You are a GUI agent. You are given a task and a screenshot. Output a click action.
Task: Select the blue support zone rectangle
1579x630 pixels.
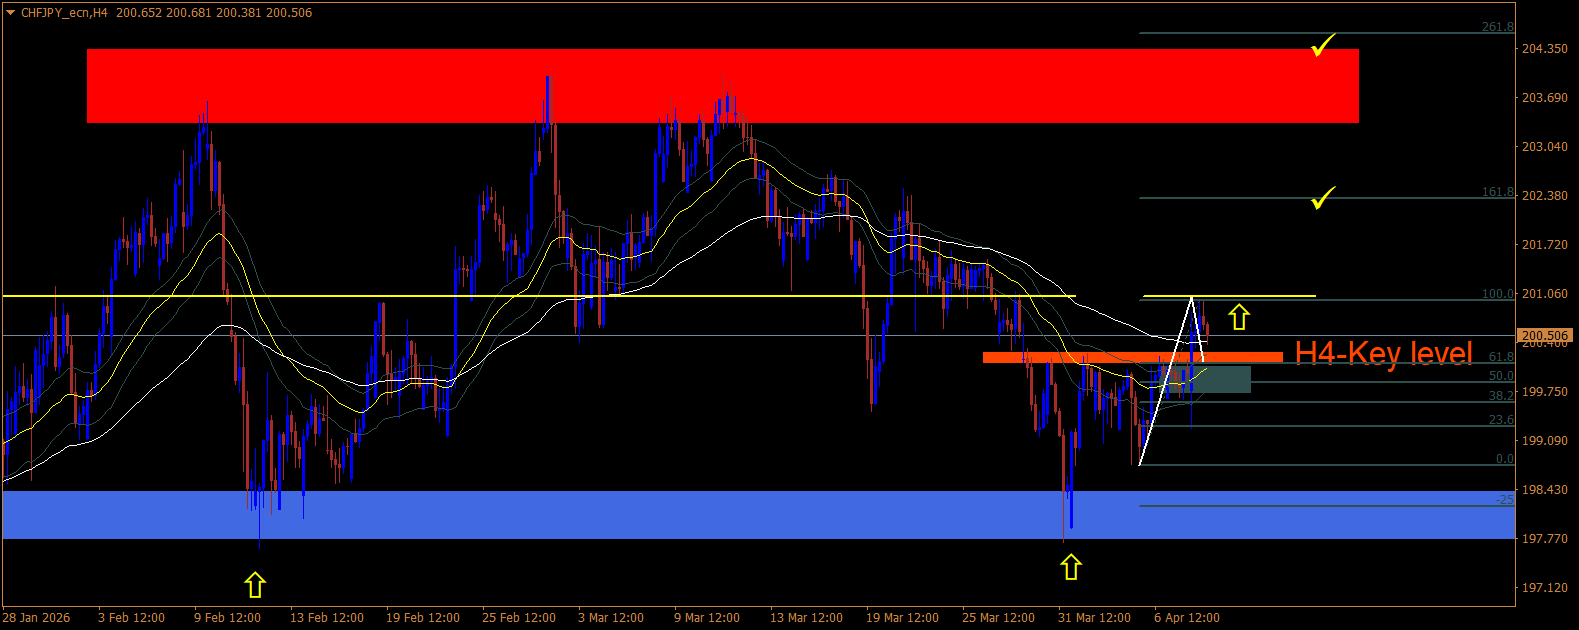pyautogui.click(x=759, y=515)
